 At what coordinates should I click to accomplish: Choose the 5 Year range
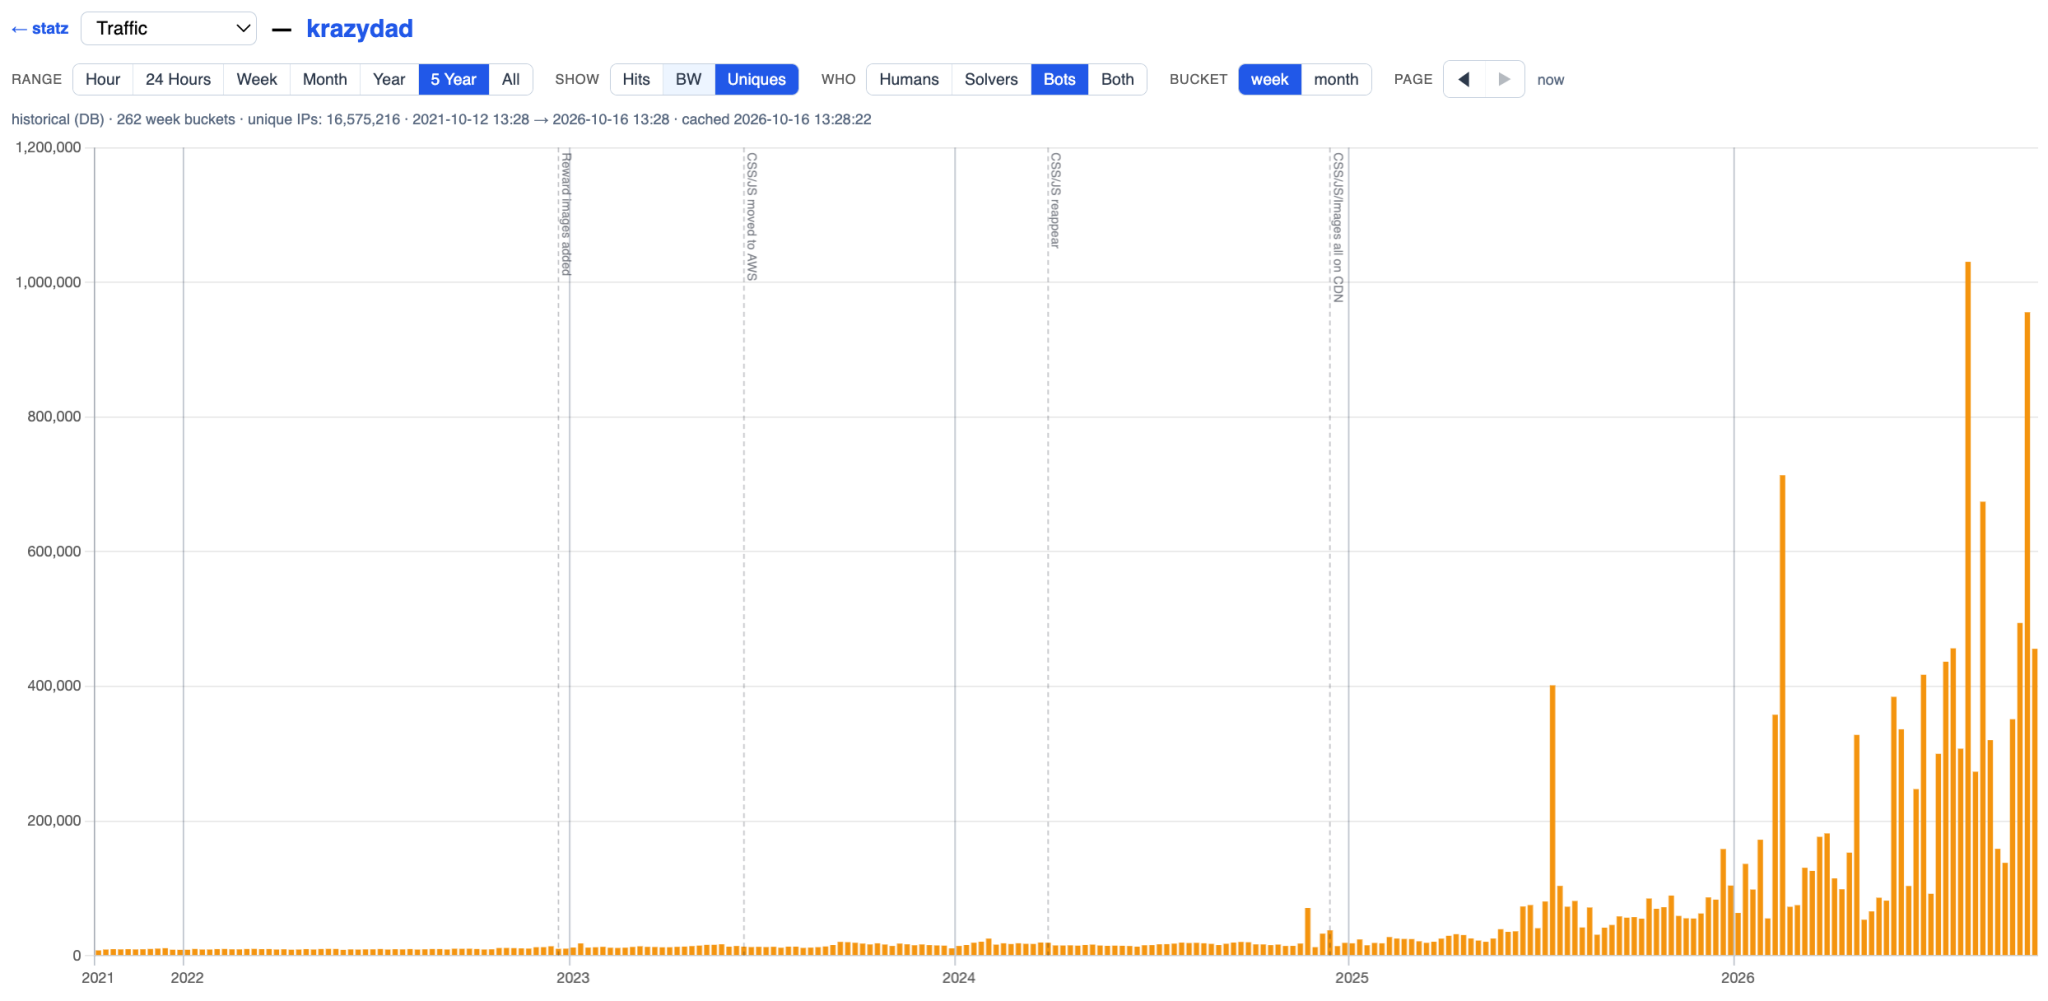453,80
